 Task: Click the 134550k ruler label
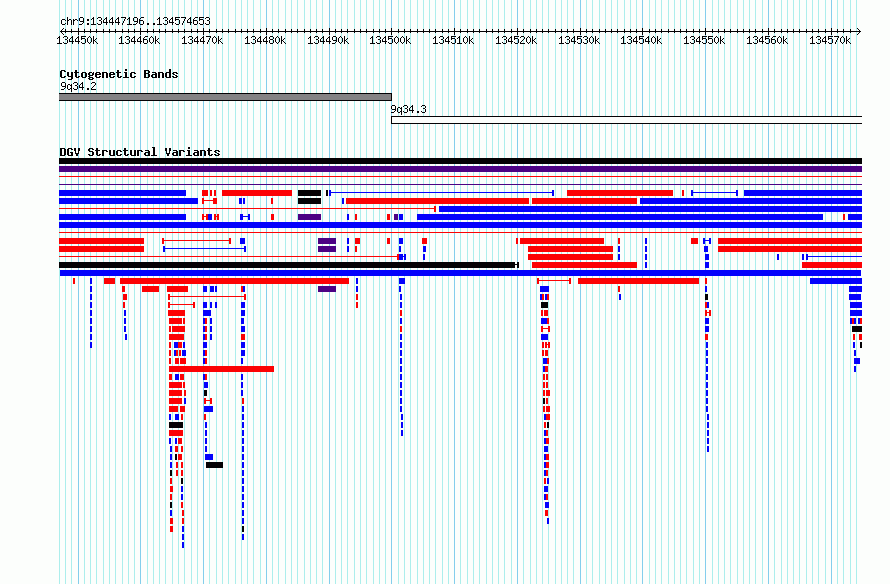(x=704, y=41)
